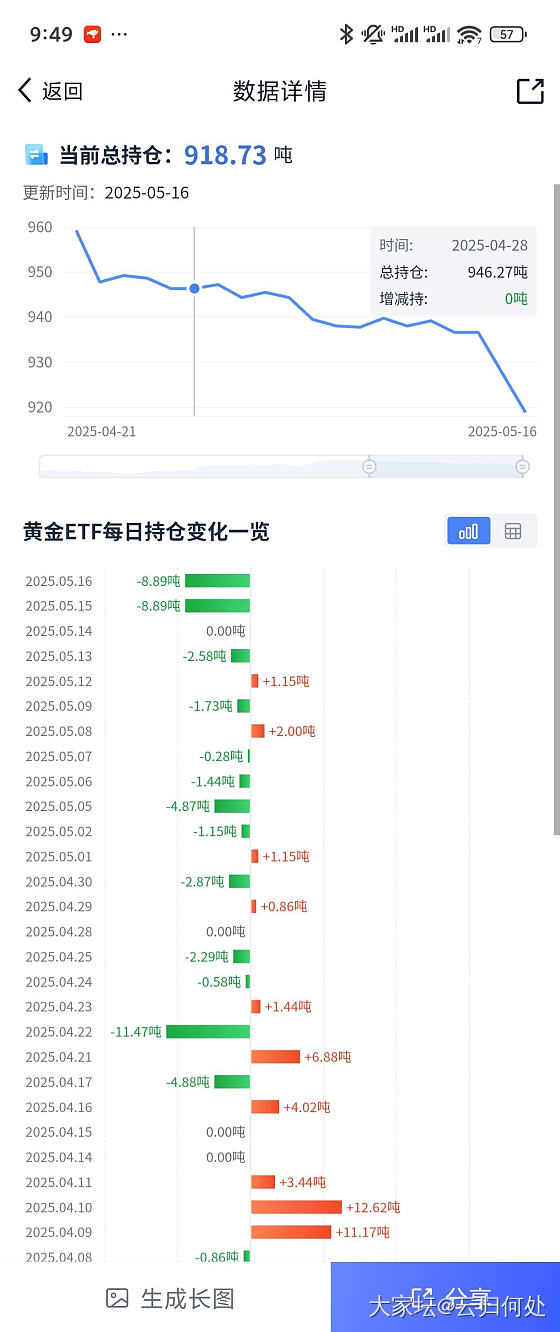Tap 返回 to go back
Viewport: 560px width, 1332px height.
tap(62, 91)
